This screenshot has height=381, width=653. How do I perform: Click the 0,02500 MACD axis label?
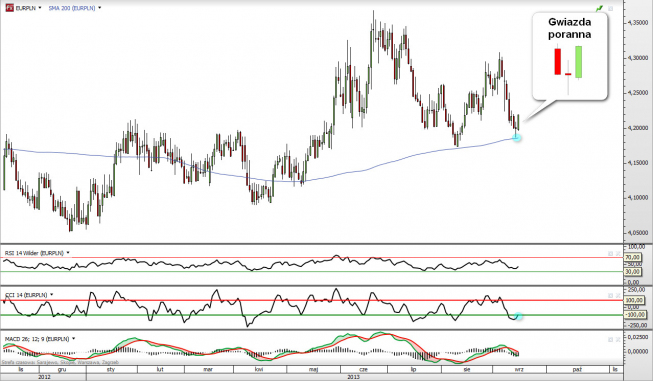point(637,336)
